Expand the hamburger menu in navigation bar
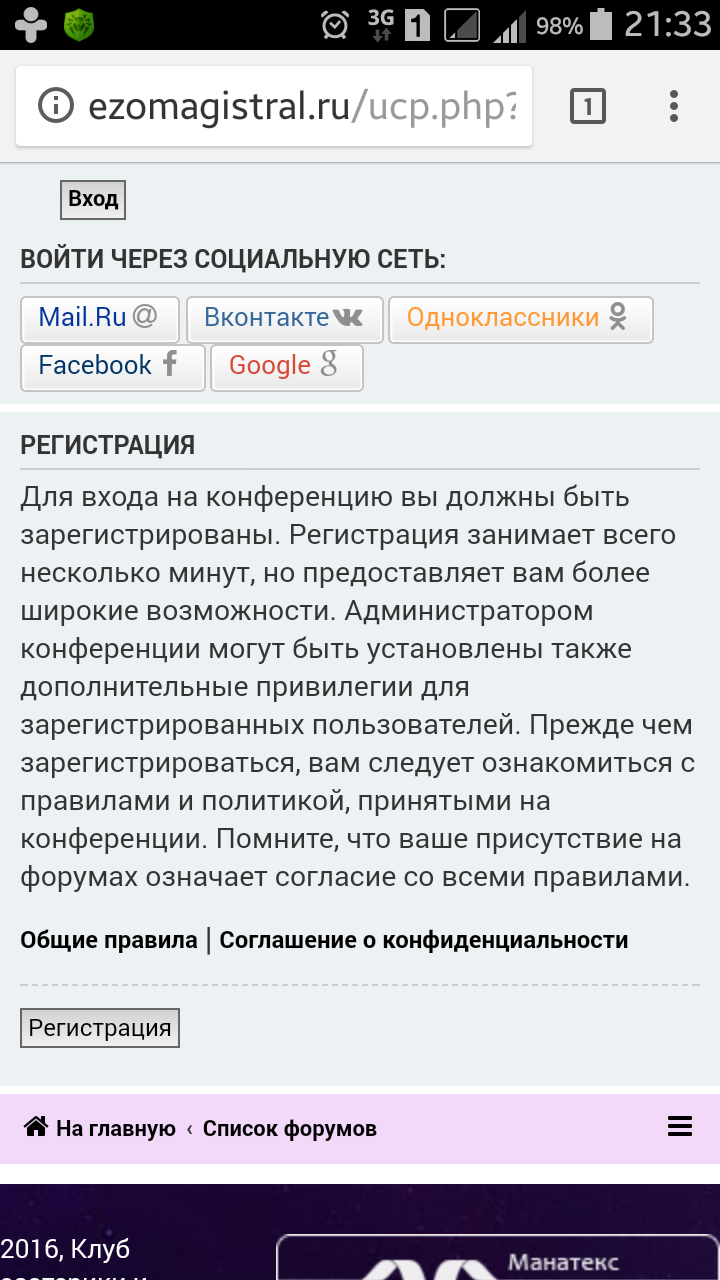This screenshot has height=1280, width=720. coord(680,1128)
